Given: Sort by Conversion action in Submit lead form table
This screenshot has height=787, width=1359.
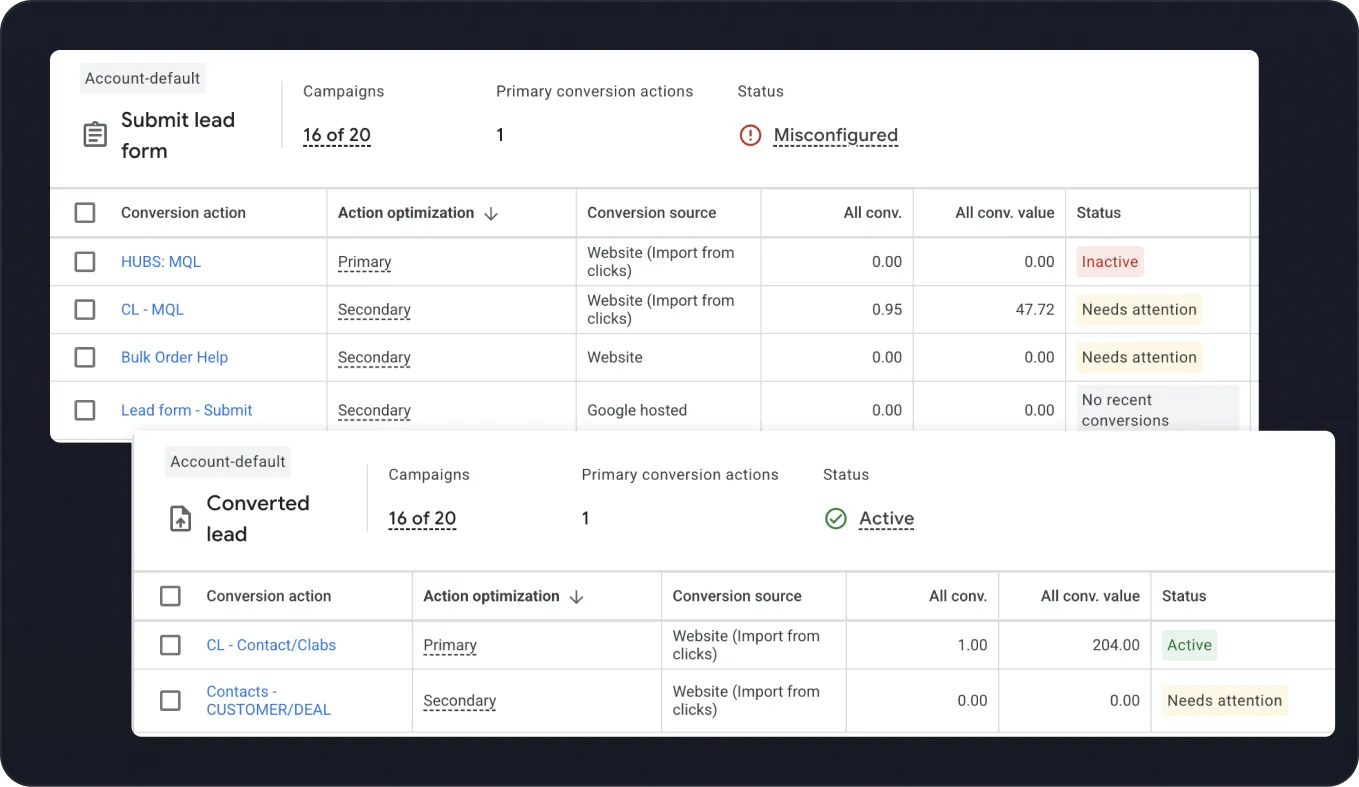Looking at the screenshot, I should [x=183, y=213].
